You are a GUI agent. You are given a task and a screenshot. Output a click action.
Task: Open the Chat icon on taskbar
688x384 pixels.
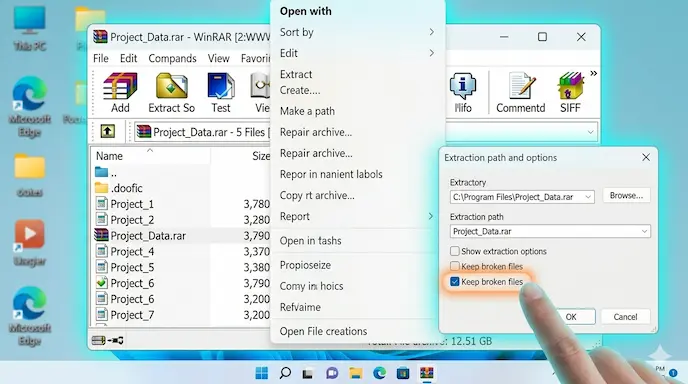tap(332, 373)
